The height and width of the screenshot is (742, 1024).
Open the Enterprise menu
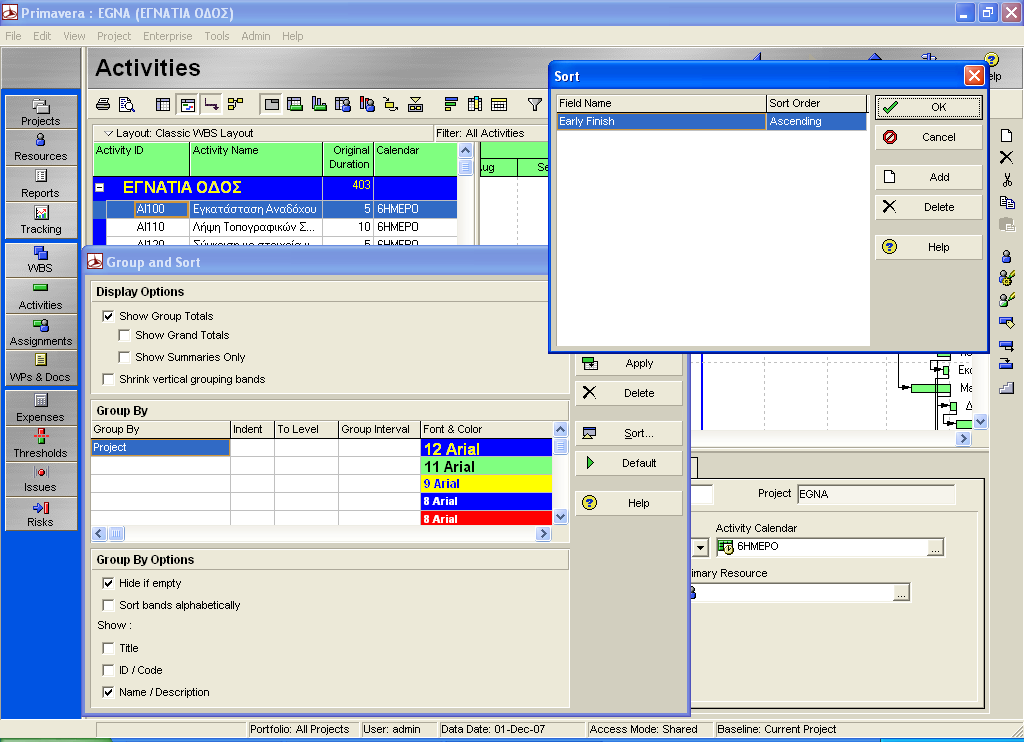(168, 36)
